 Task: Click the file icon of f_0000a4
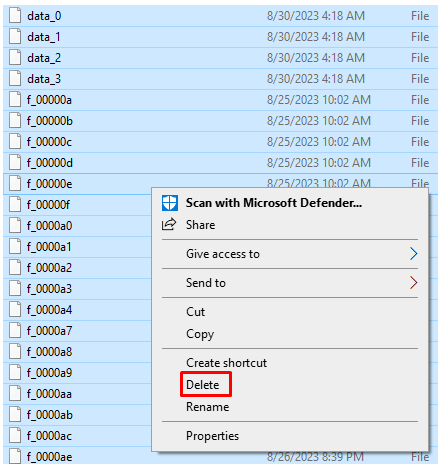pos(15,310)
